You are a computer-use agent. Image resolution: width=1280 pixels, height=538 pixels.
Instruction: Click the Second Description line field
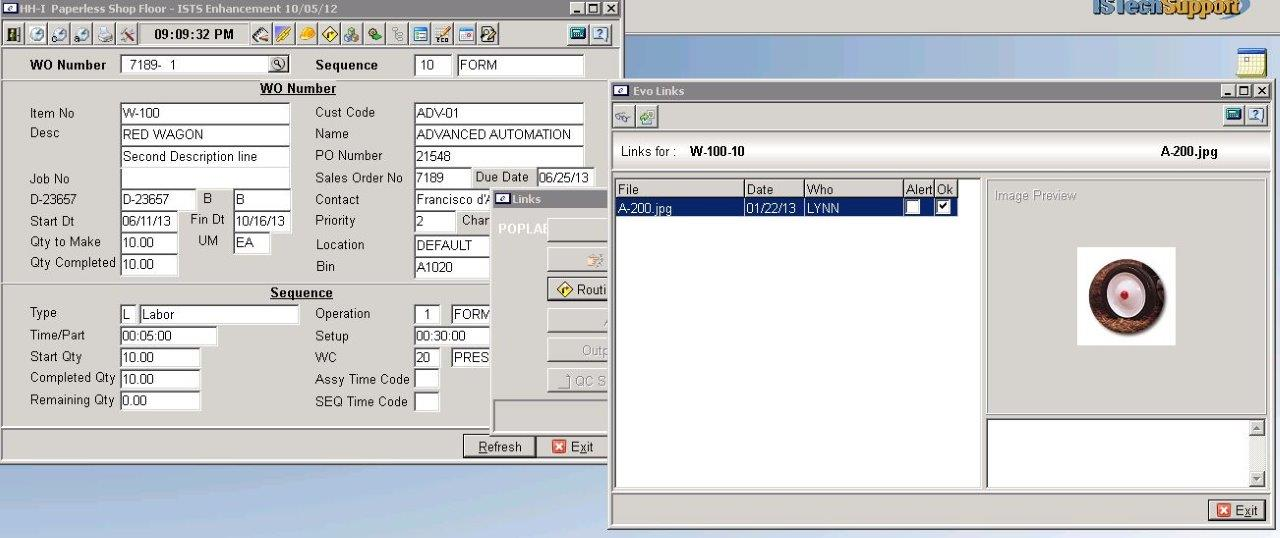coord(205,156)
